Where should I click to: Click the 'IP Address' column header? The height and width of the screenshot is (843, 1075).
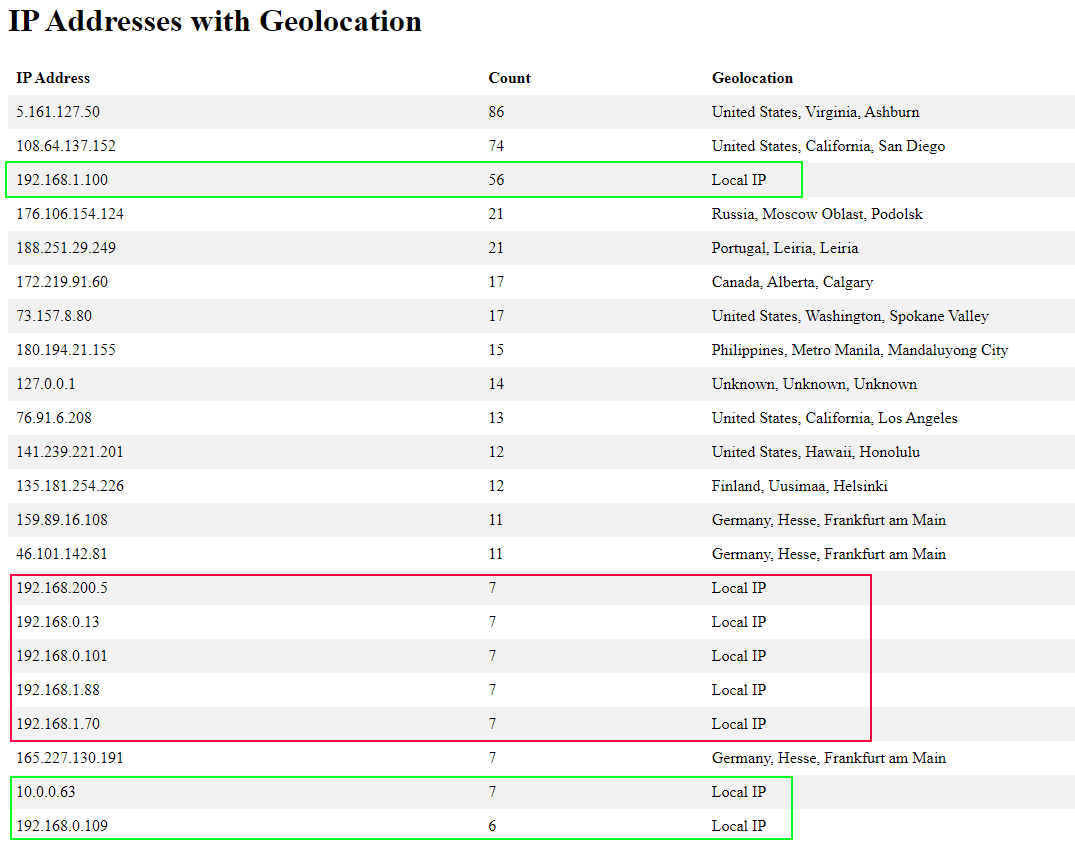tap(53, 78)
